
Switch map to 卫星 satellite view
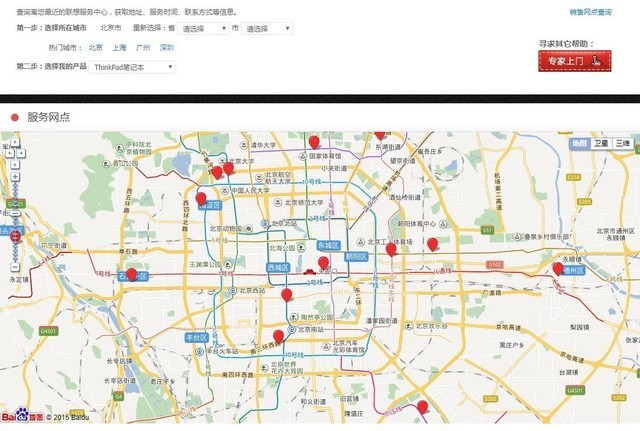click(600, 143)
